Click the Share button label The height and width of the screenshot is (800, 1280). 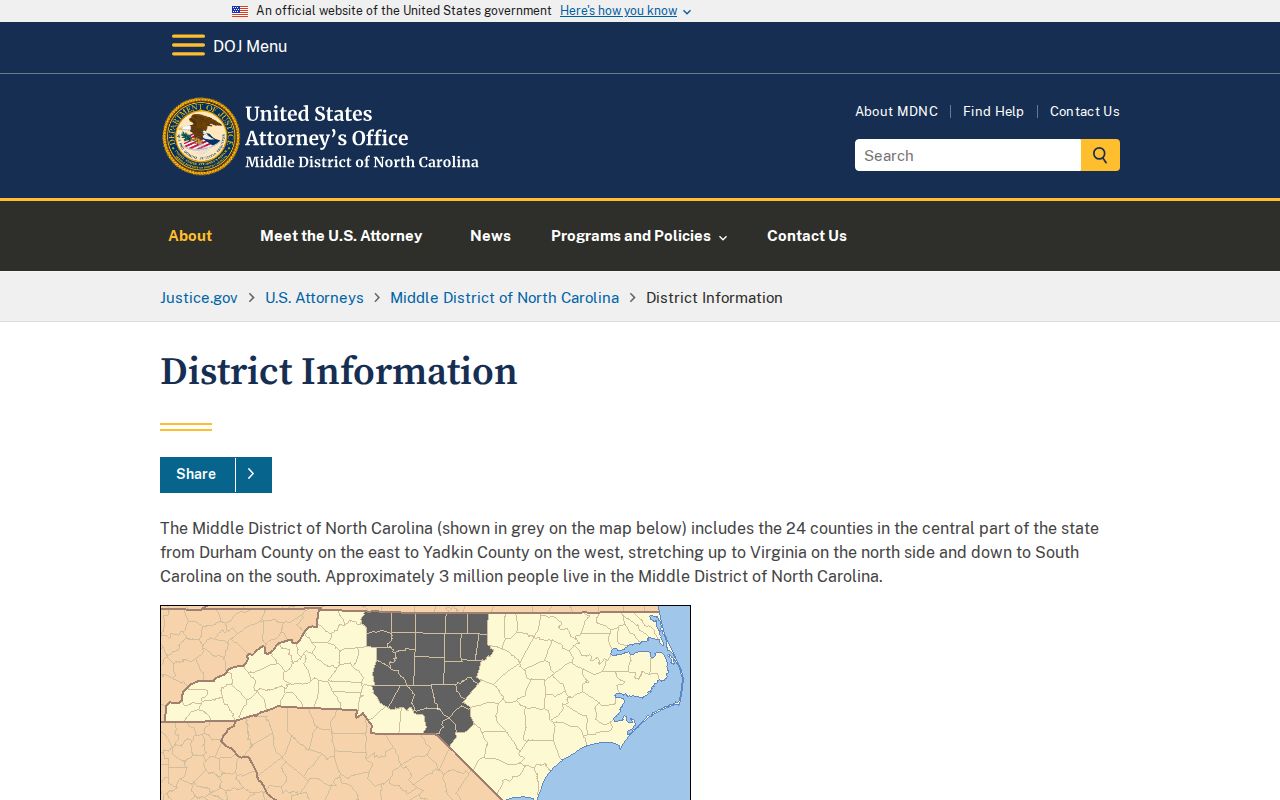(x=196, y=474)
